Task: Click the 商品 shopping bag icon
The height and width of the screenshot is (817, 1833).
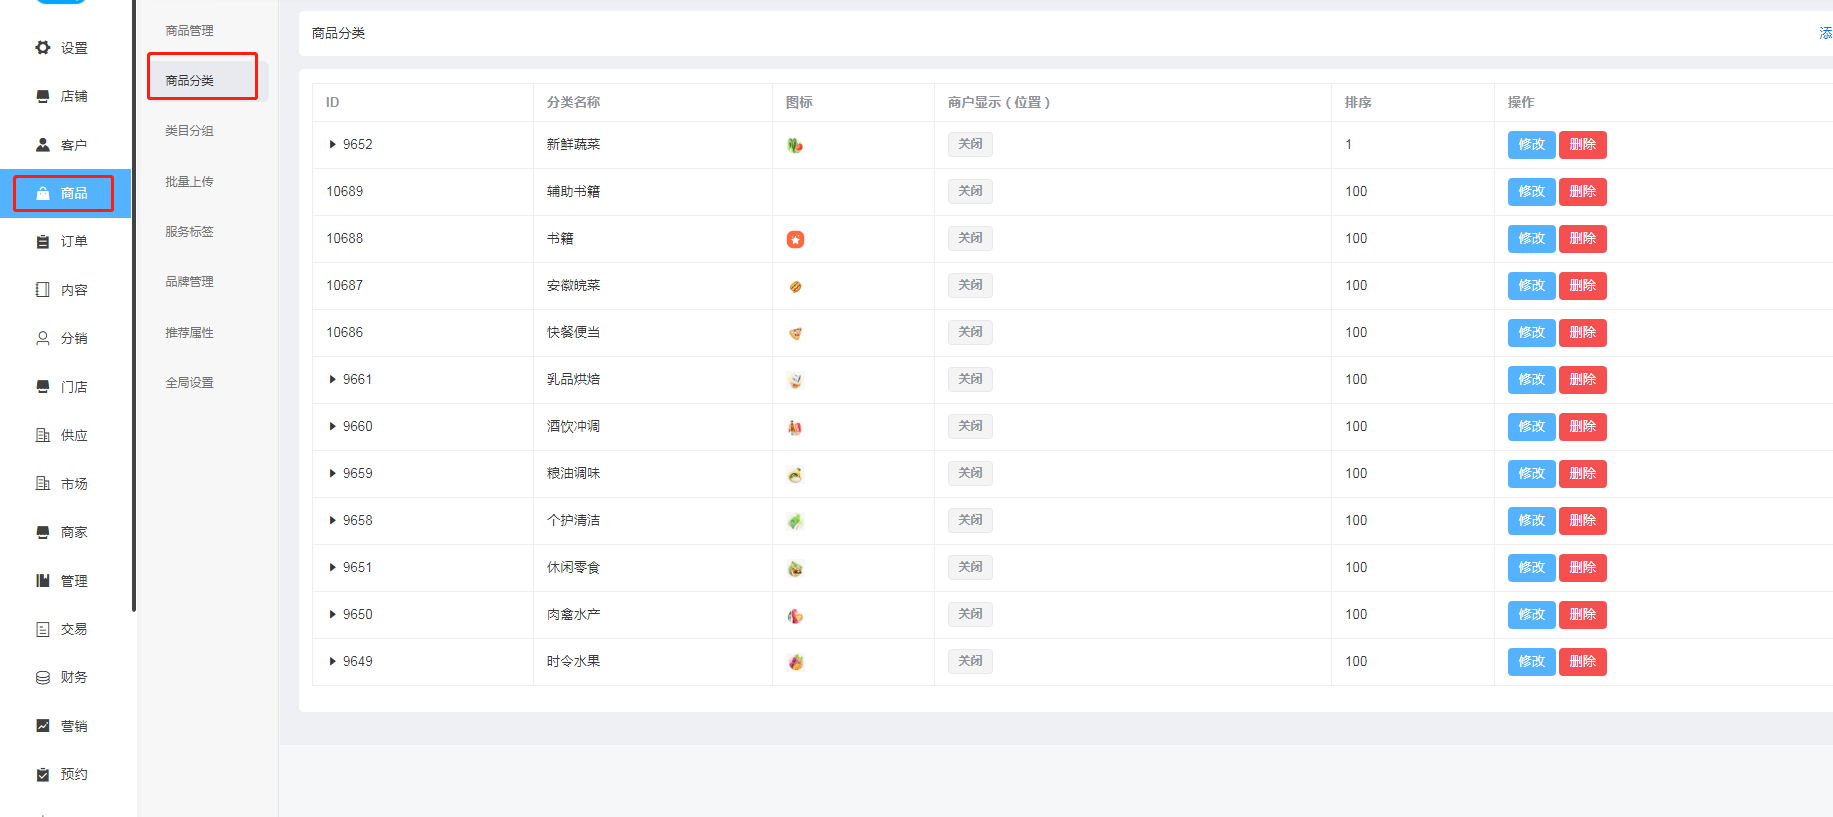Action: [43, 193]
